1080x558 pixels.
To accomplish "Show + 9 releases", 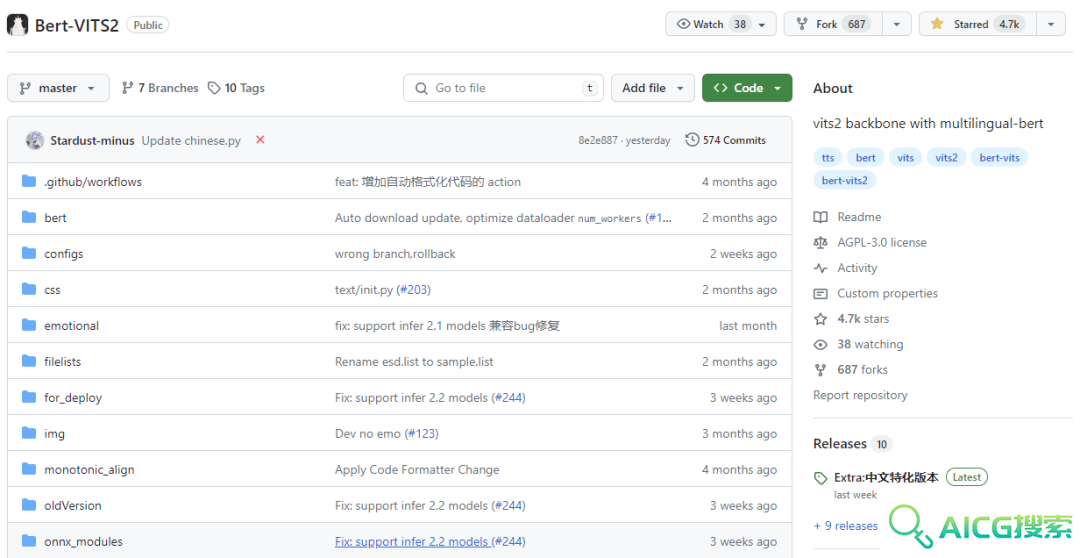I will click(846, 526).
